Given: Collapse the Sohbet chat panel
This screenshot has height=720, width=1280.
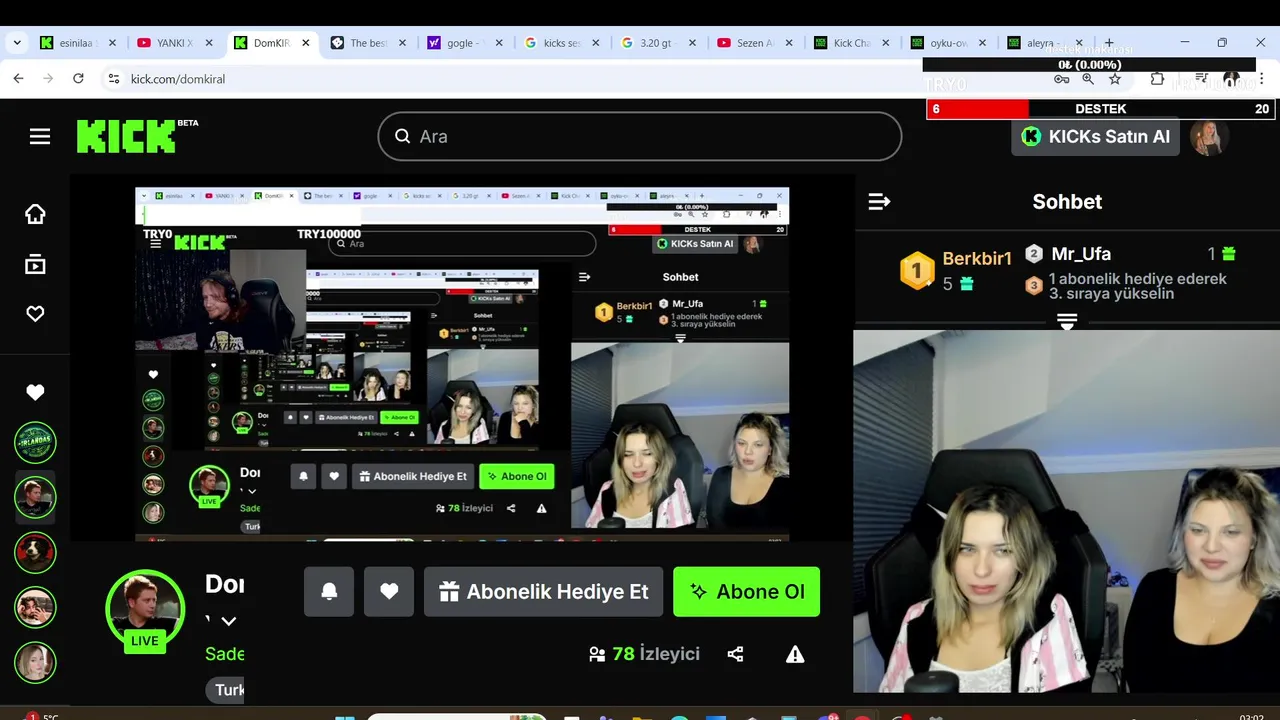Looking at the screenshot, I should click(879, 202).
